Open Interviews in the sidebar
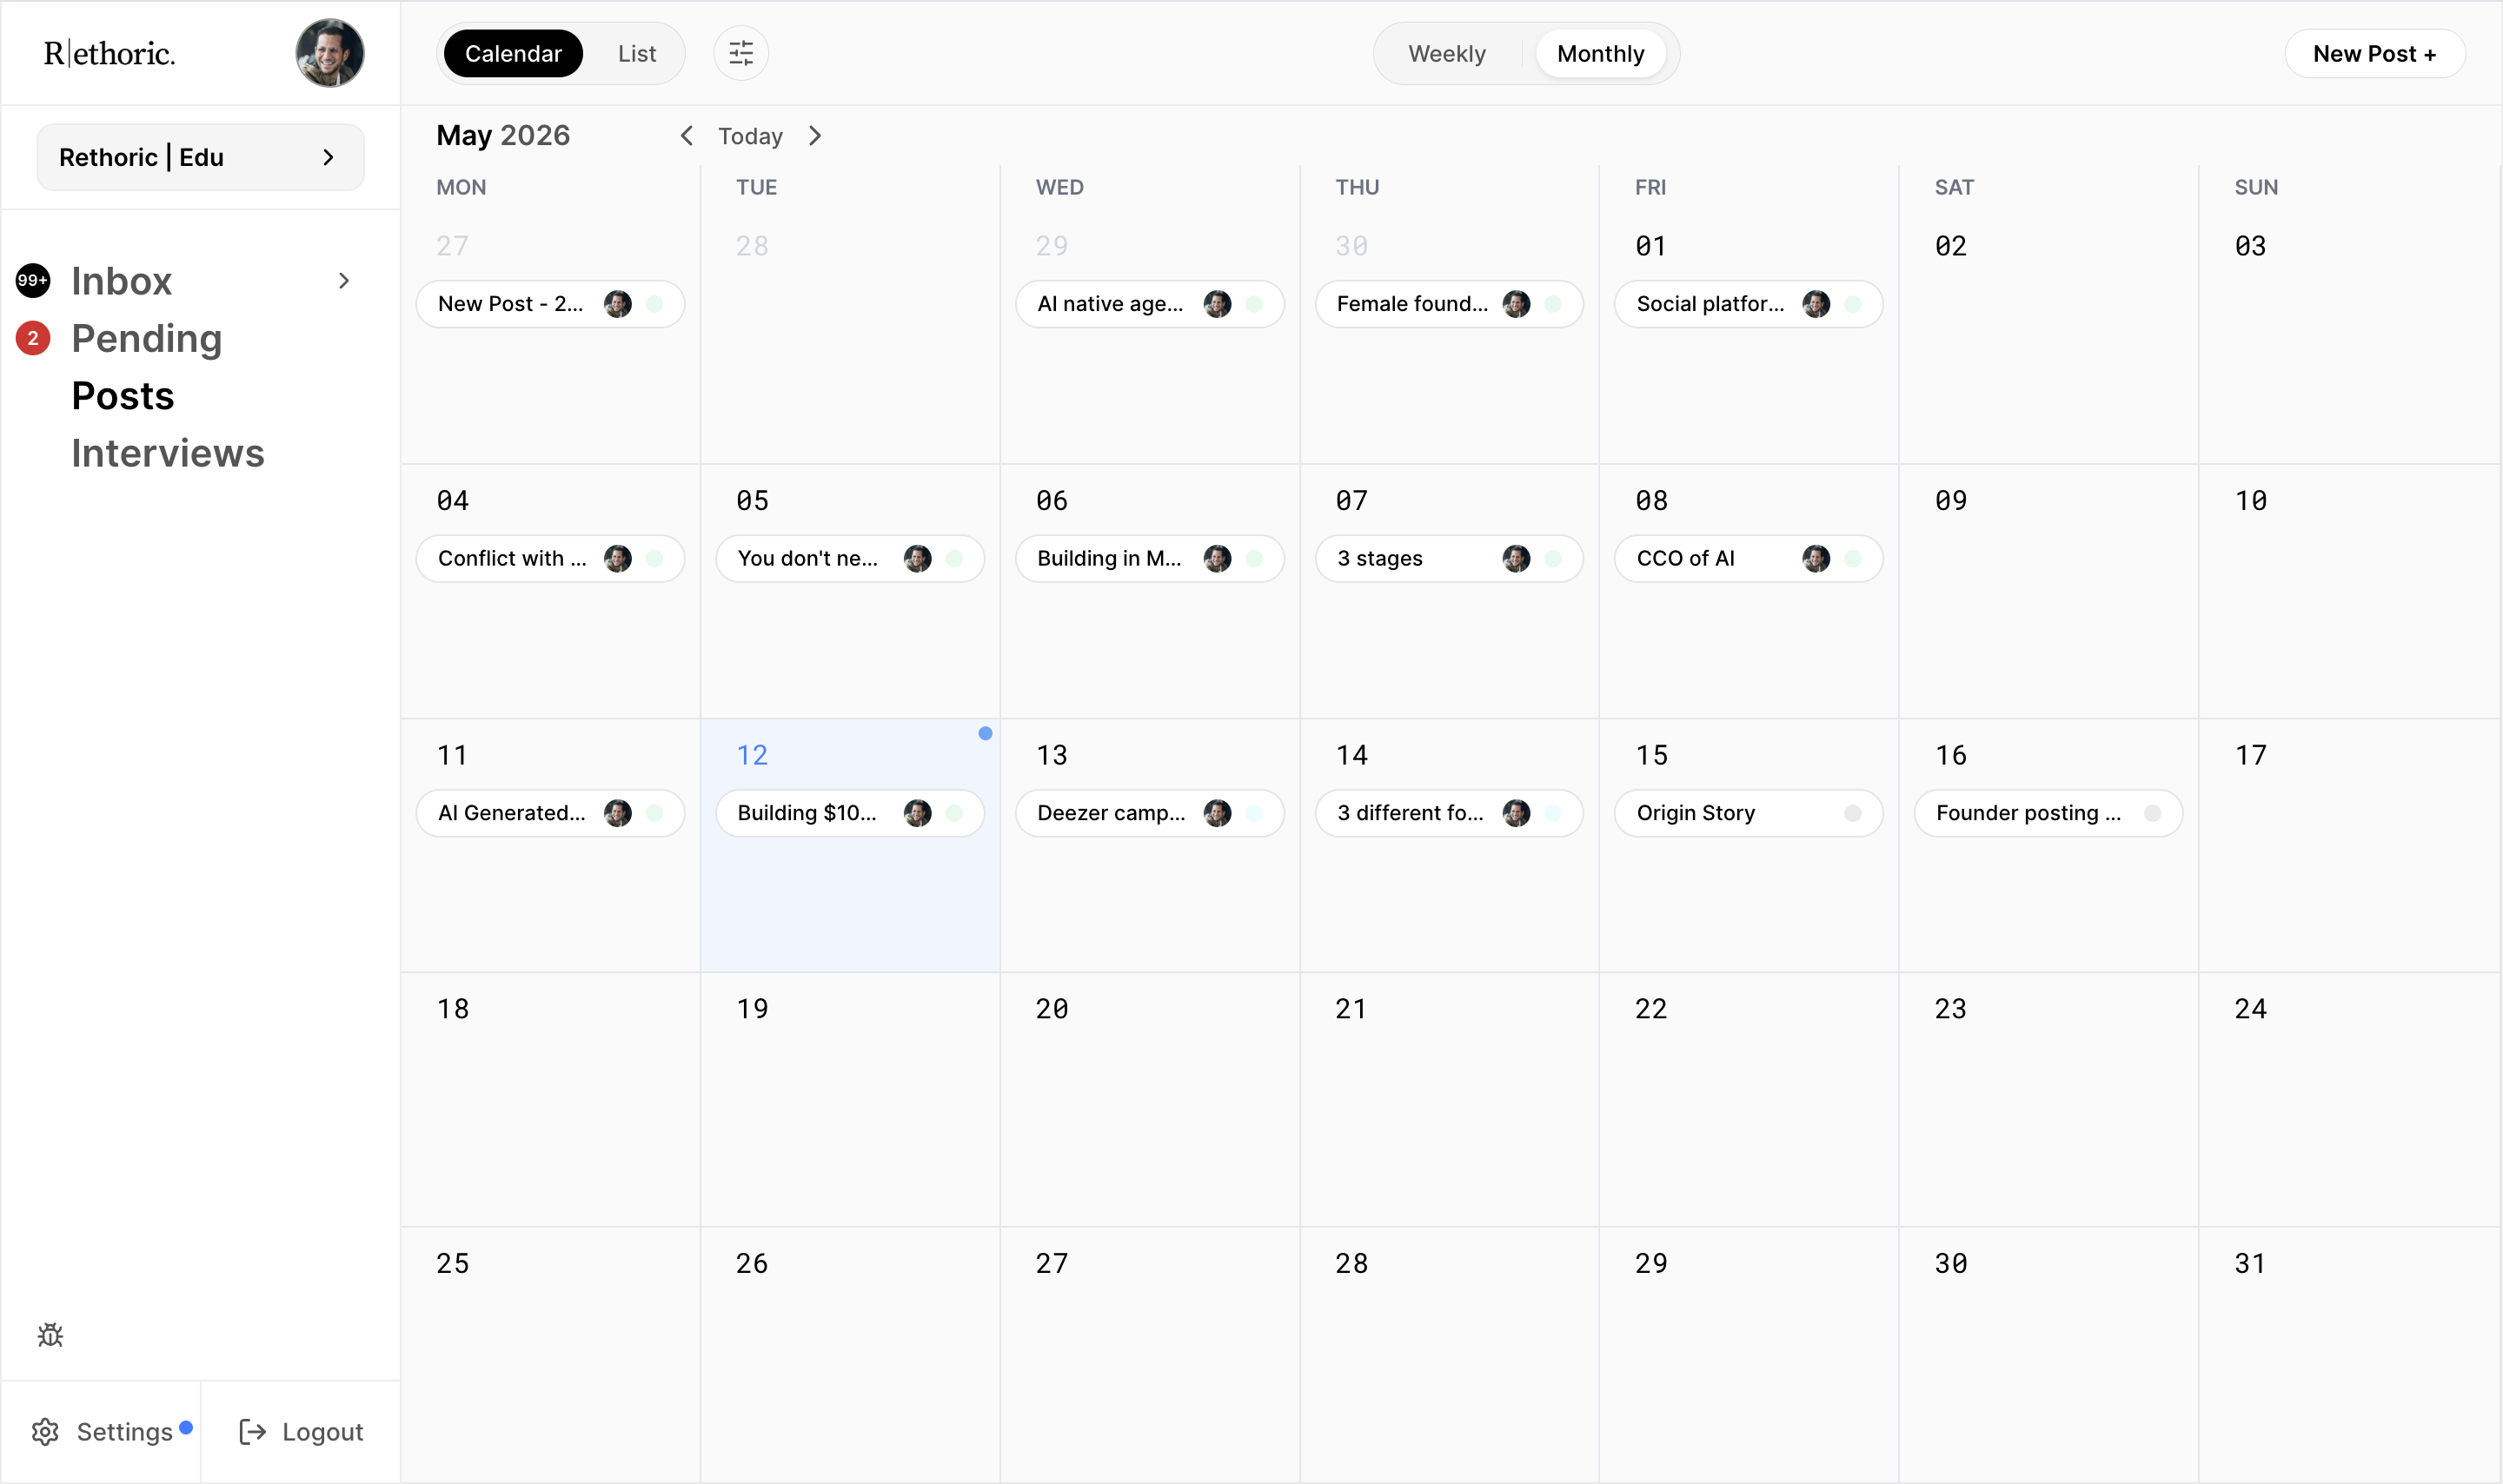 168,453
